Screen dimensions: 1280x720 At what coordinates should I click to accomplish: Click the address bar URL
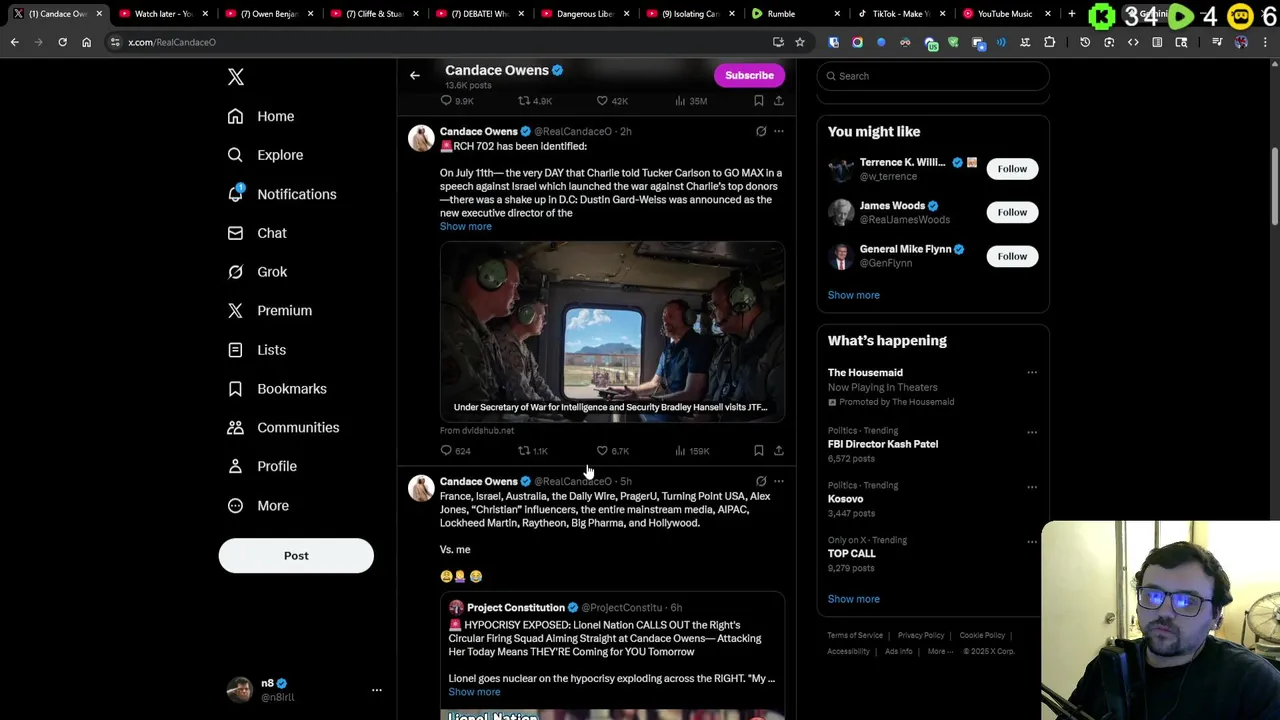pyautogui.click(x=172, y=42)
